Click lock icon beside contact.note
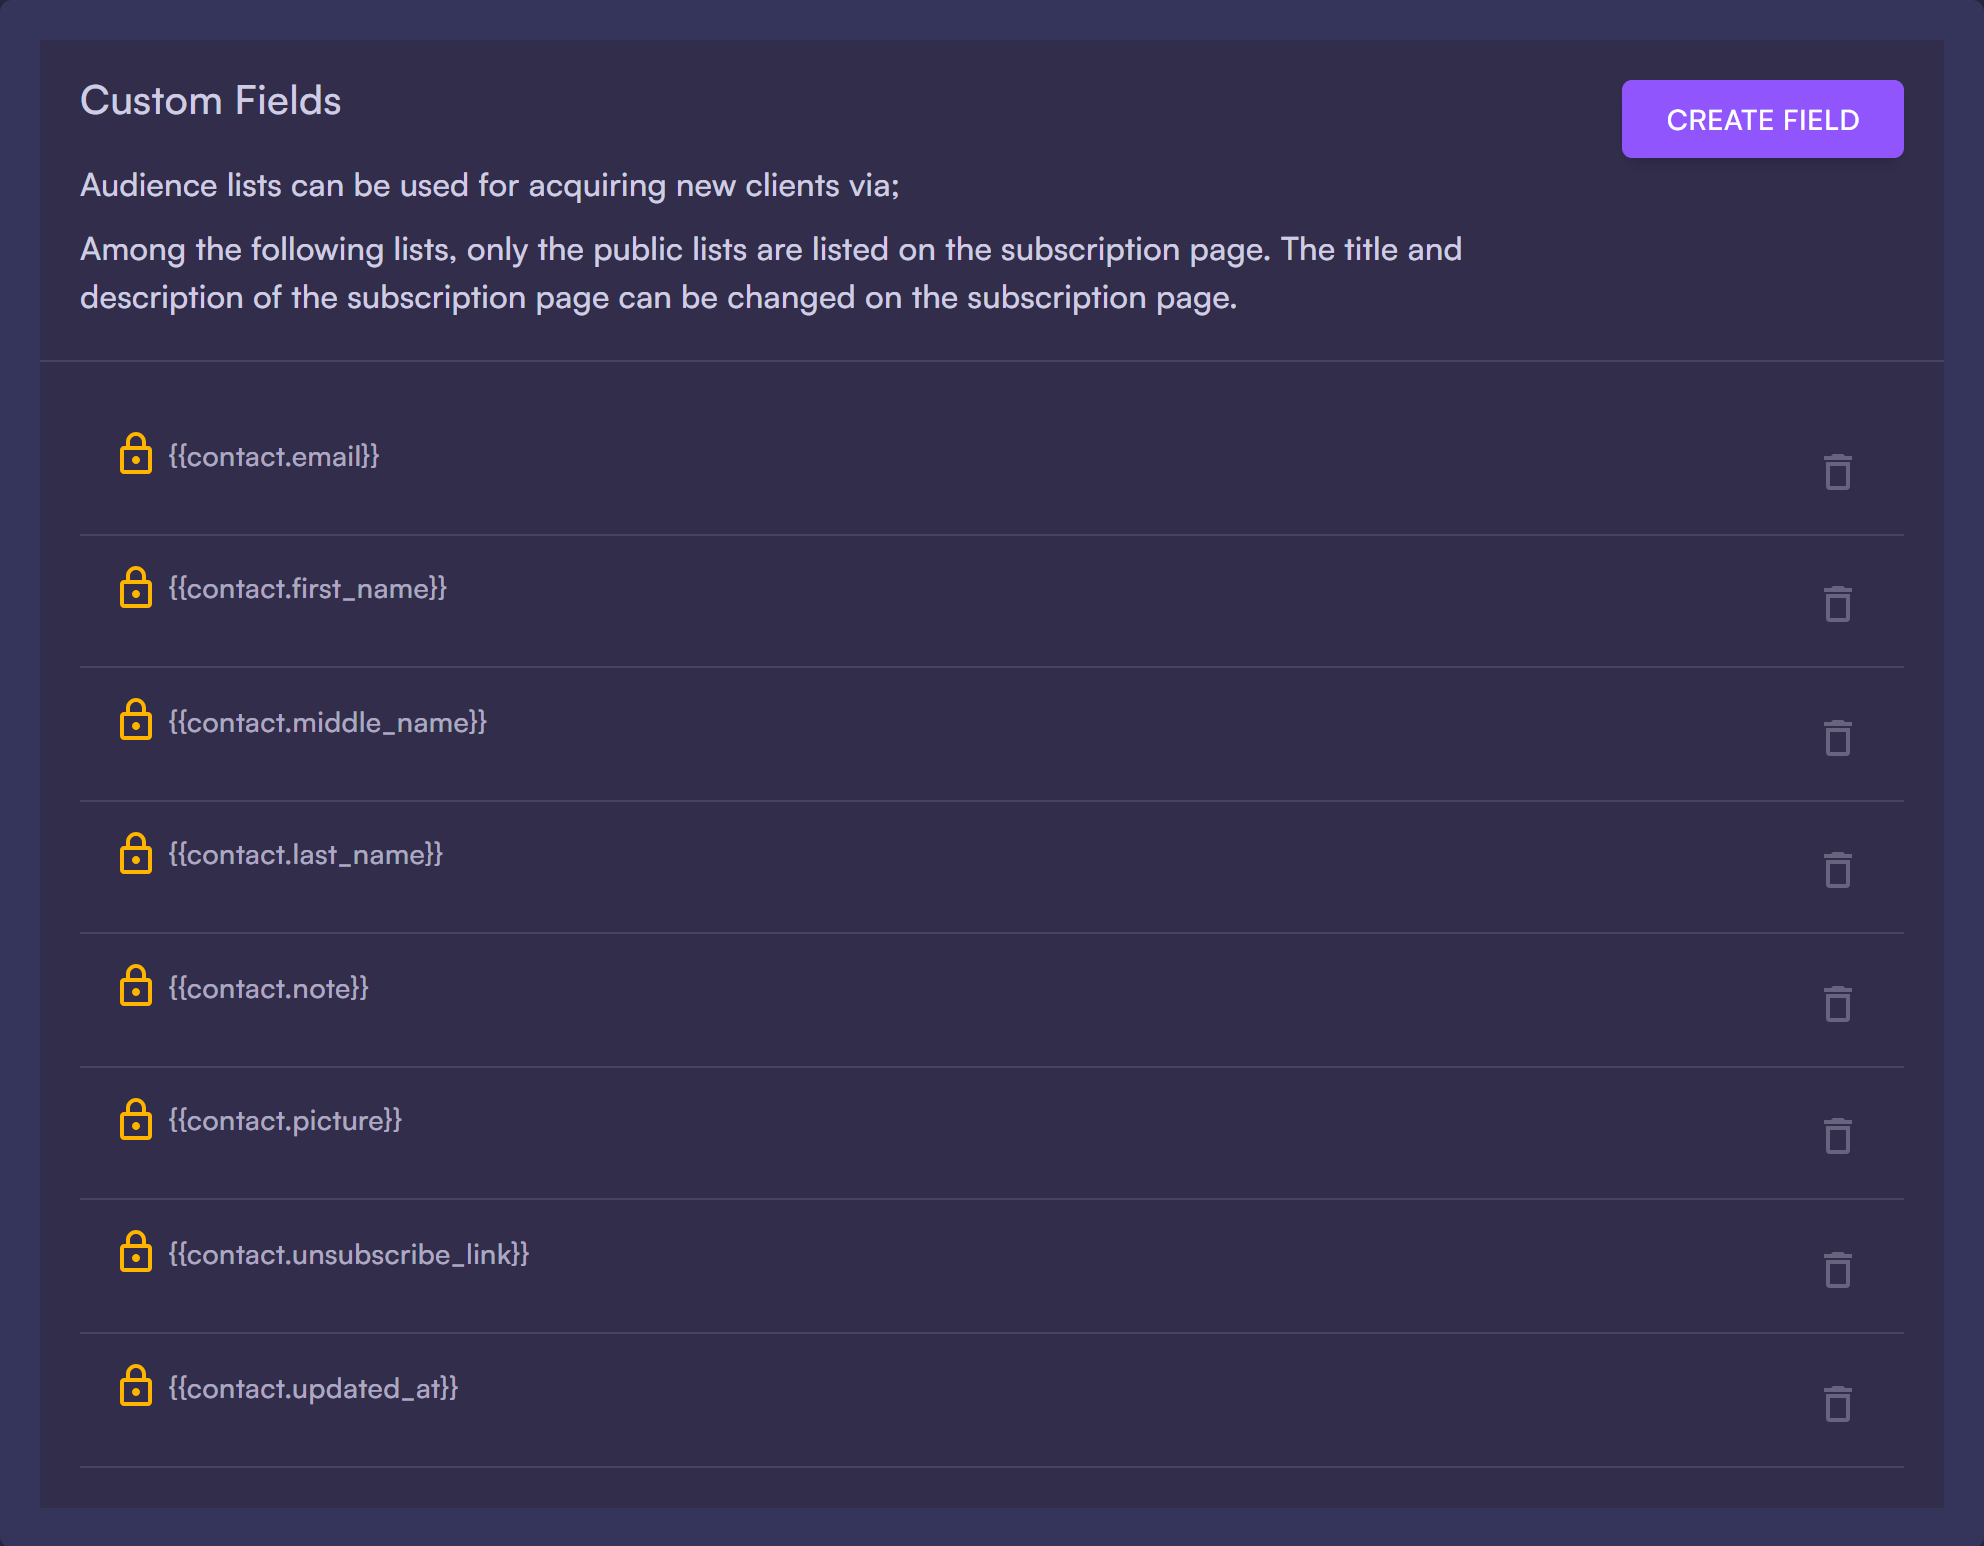The width and height of the screenshot is (1984, 1546). 135,986
